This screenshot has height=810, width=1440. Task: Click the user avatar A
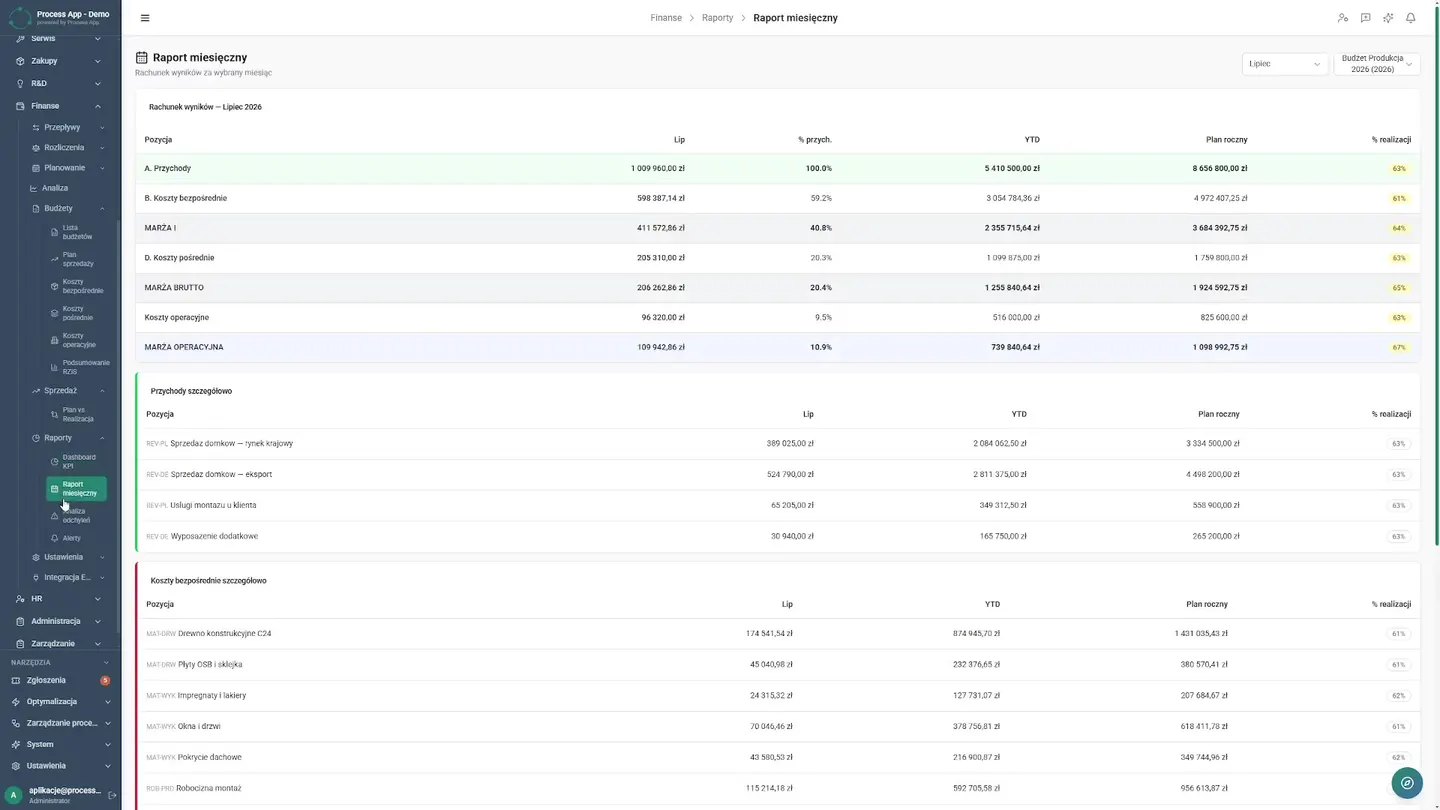[x=14, y=795]
